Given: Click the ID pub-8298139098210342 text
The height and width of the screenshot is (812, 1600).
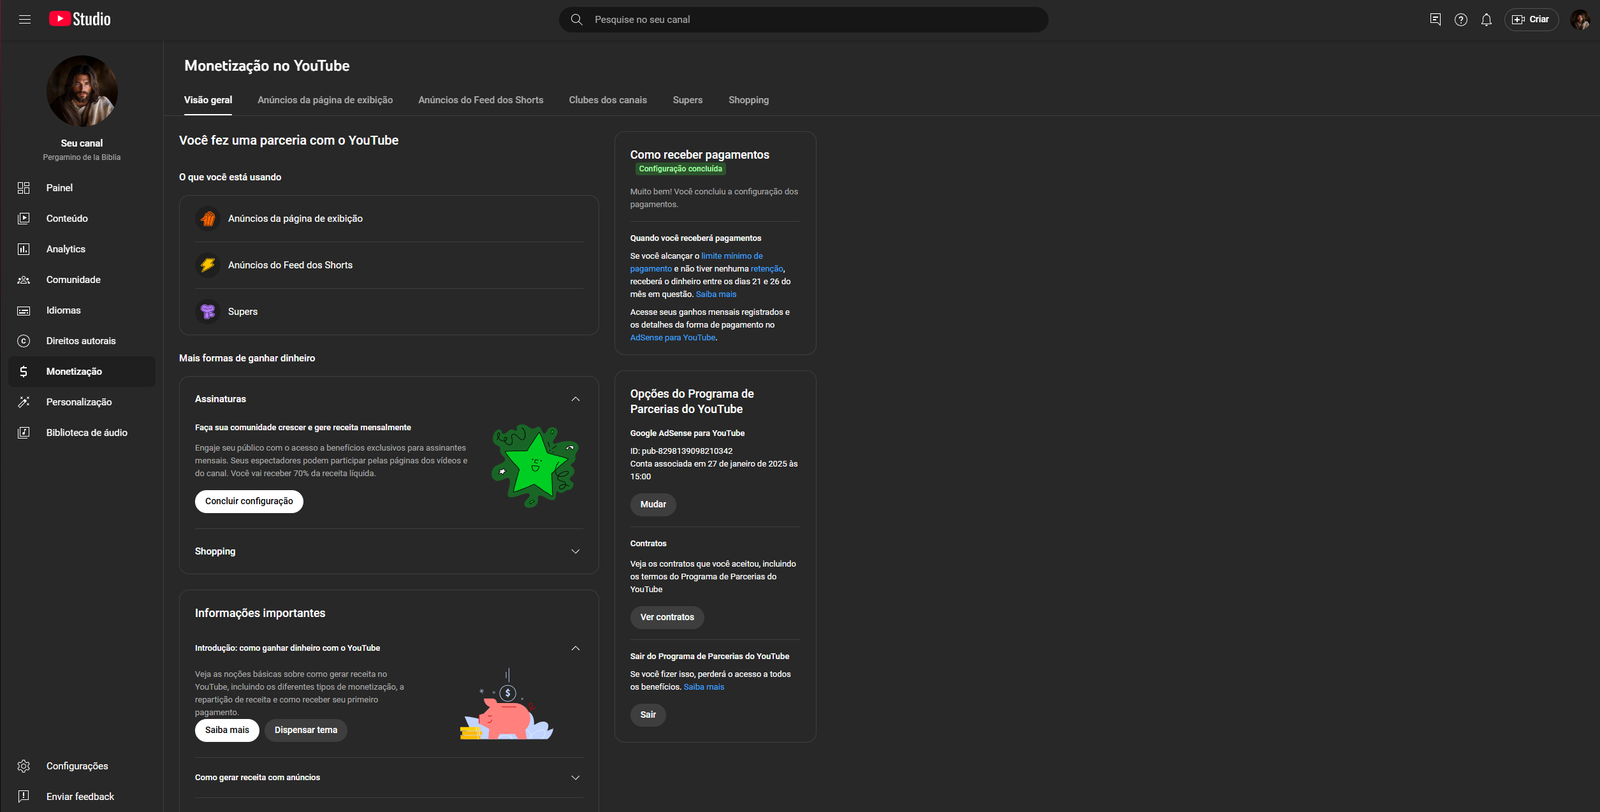Looking at the screenshot, I should pyautogui.click(x=681, y=451).
